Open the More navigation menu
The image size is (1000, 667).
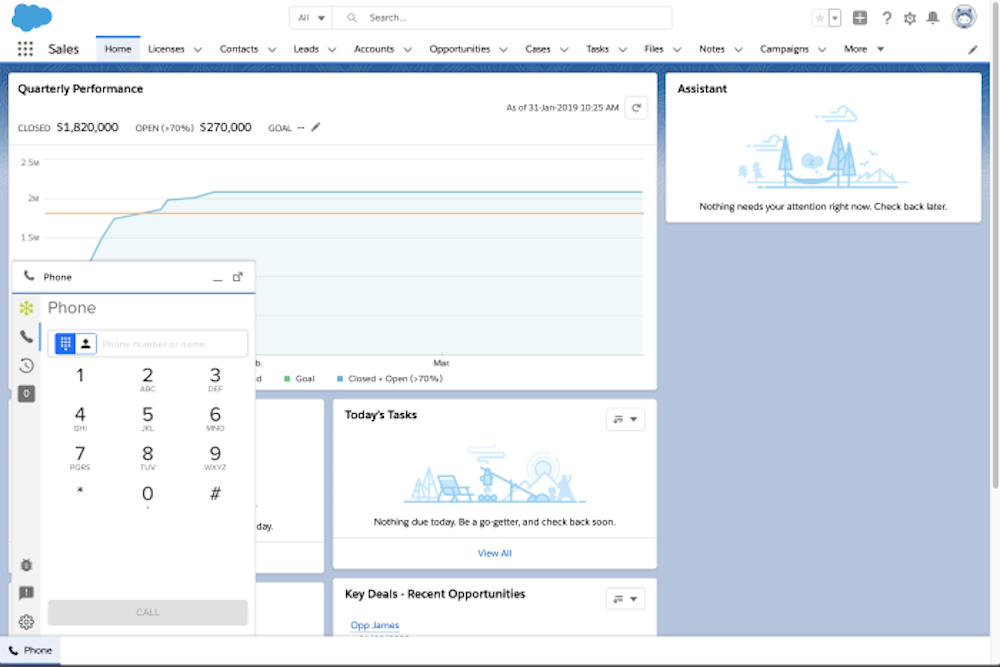(x=864, y=49)
